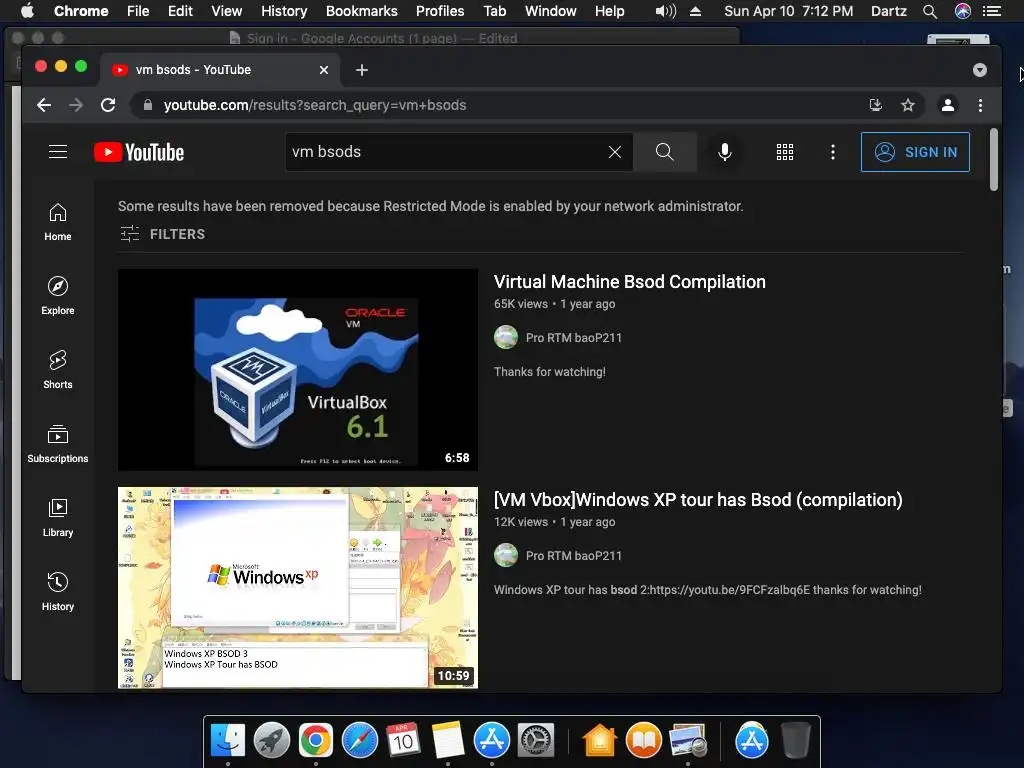Open Subscriptions in sidebar
The height and width of the screenshot is (768, 1024).
58,444
